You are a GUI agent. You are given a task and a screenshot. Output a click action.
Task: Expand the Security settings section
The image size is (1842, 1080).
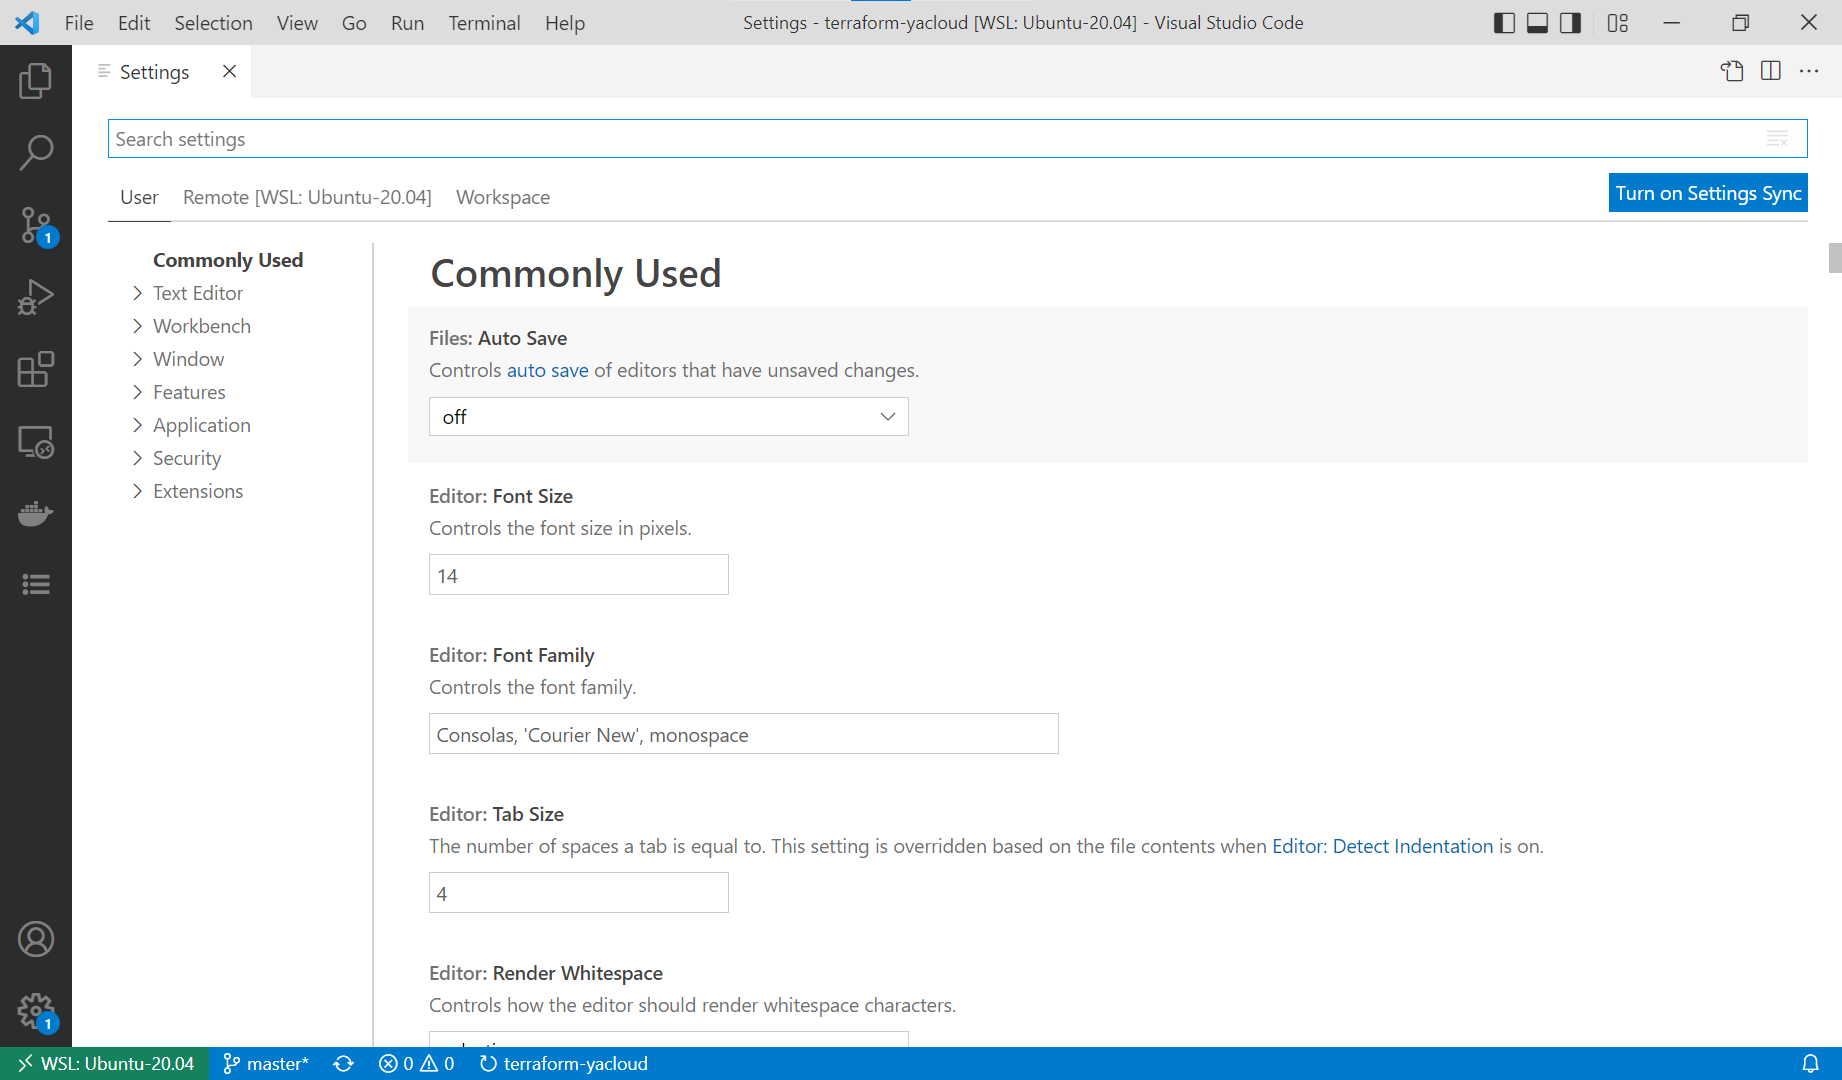coord(186,458)
